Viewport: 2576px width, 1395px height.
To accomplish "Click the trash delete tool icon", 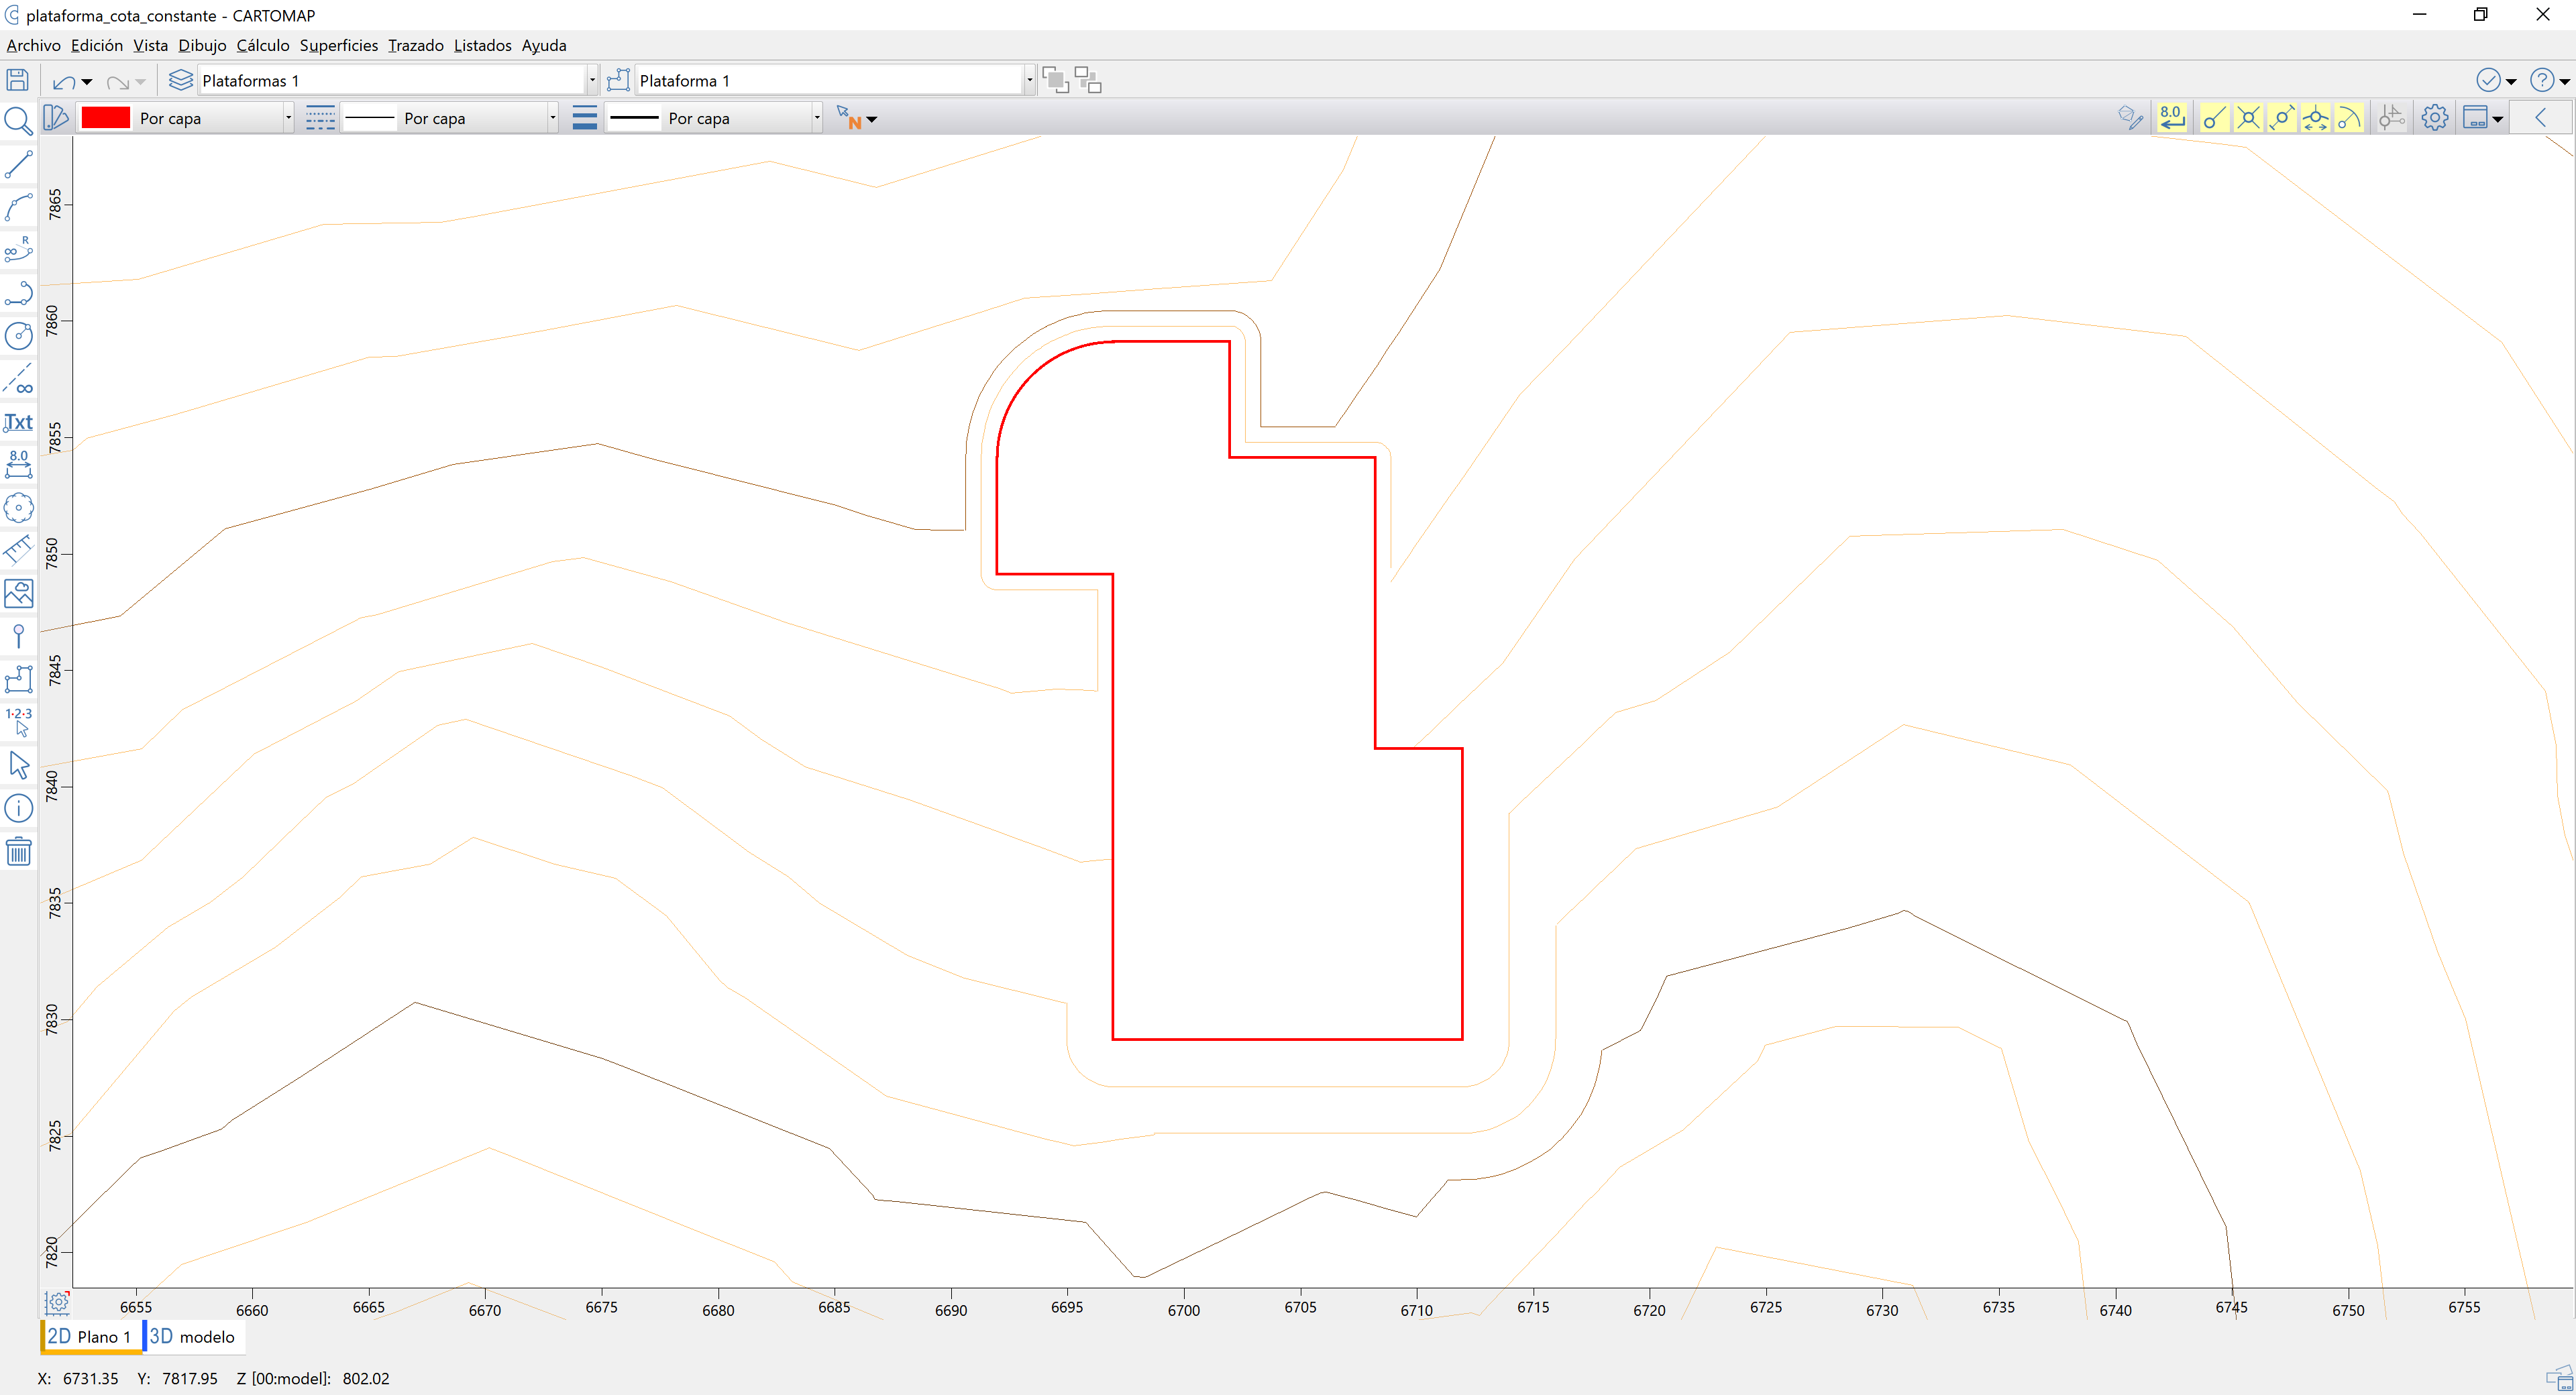I will [x=18, y=852].
